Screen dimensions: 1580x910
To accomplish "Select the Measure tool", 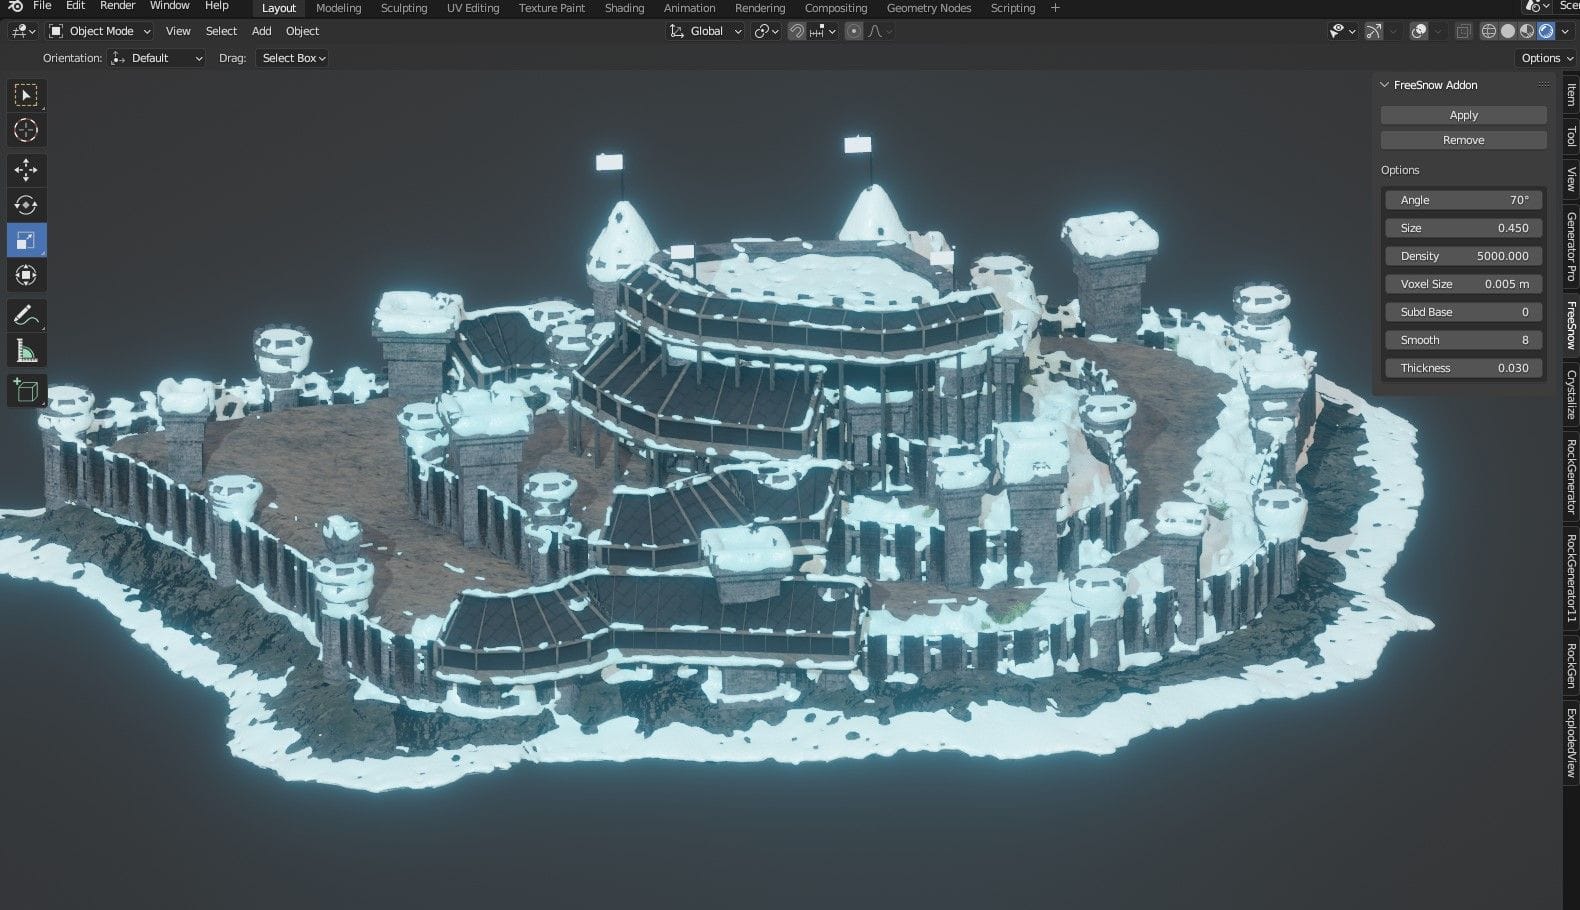I will click(x=26, y=351).
